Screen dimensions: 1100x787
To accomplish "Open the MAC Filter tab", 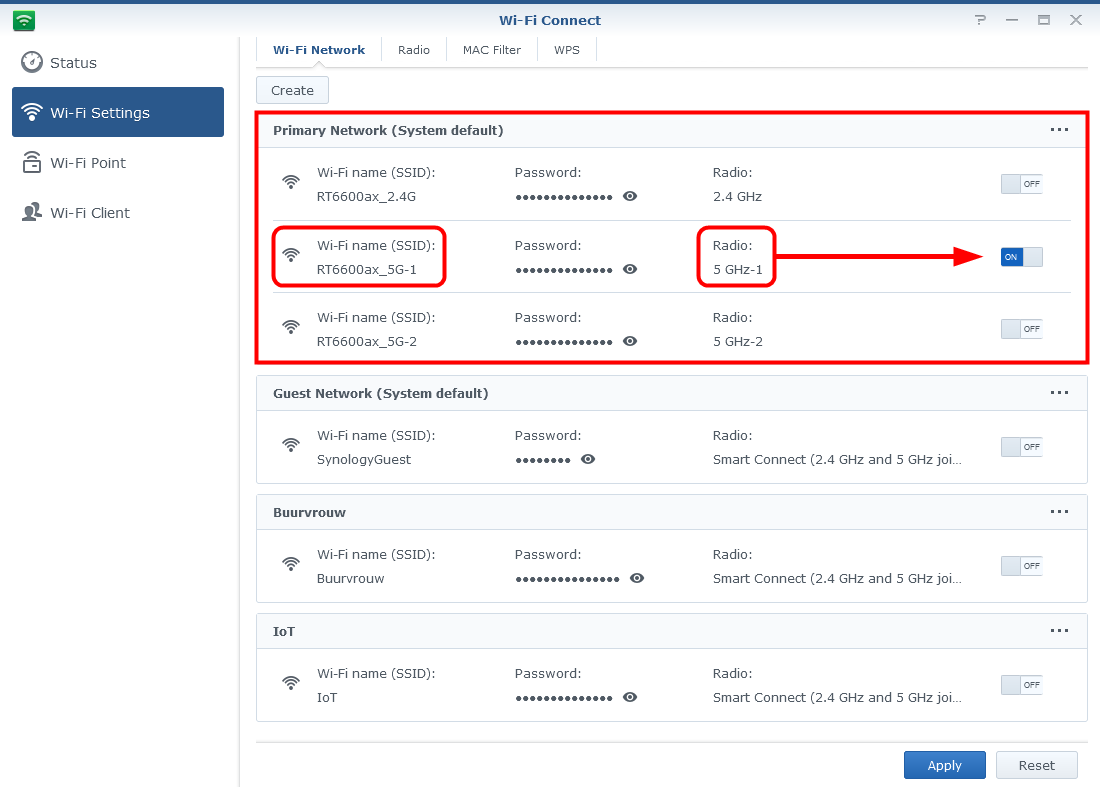I will (492, 50).
